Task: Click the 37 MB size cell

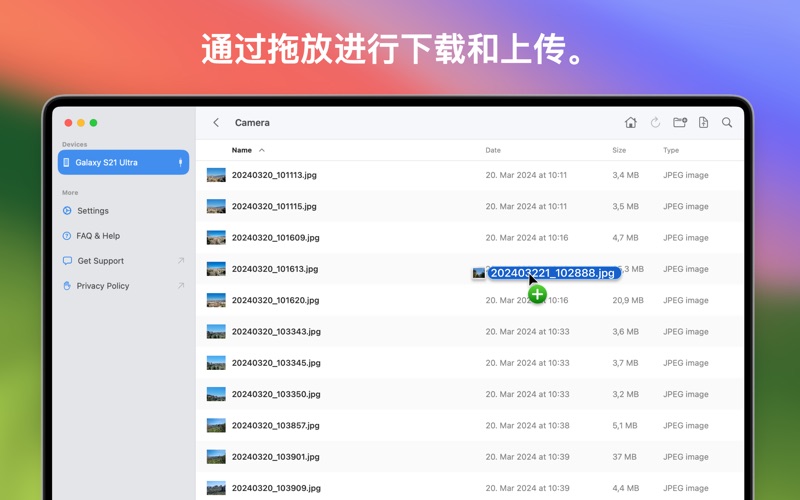Action: [624, 457]
